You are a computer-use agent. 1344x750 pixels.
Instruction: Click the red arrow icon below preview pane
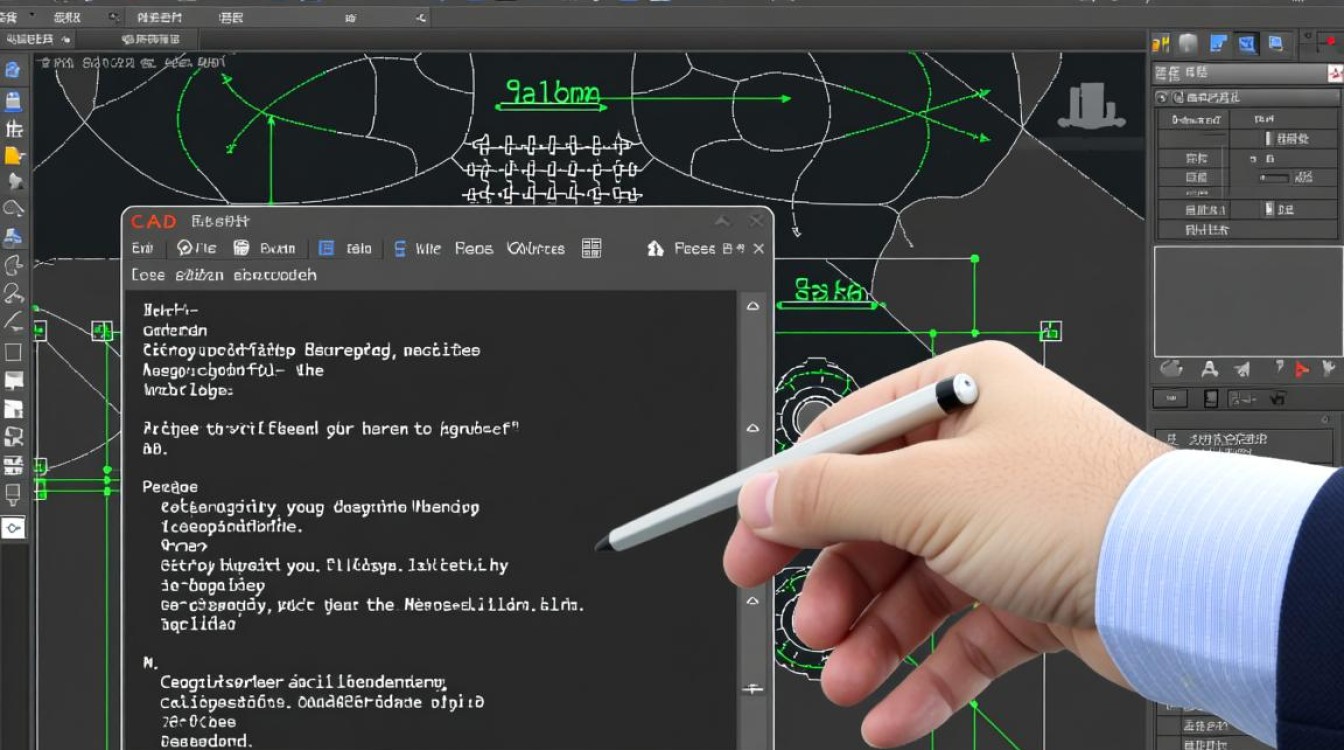[1301, 369]
